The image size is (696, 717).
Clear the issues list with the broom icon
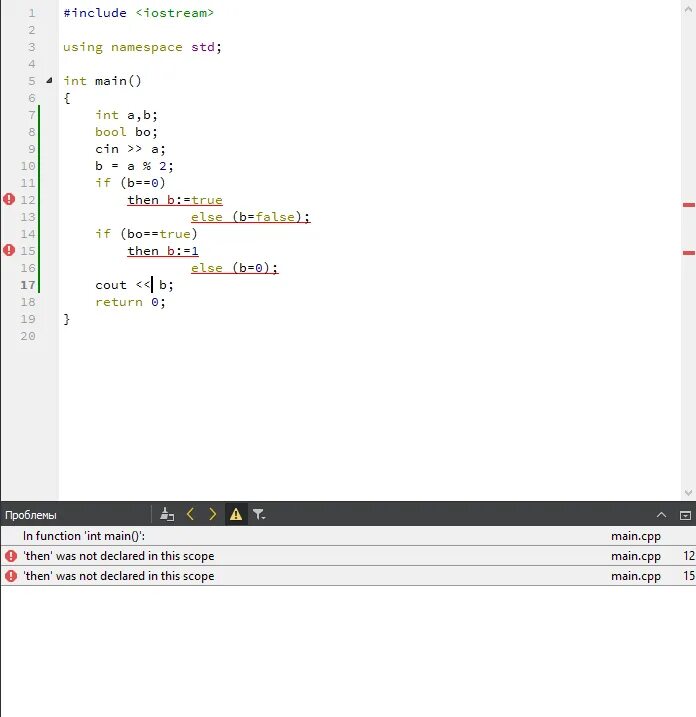tap(167, 514)
